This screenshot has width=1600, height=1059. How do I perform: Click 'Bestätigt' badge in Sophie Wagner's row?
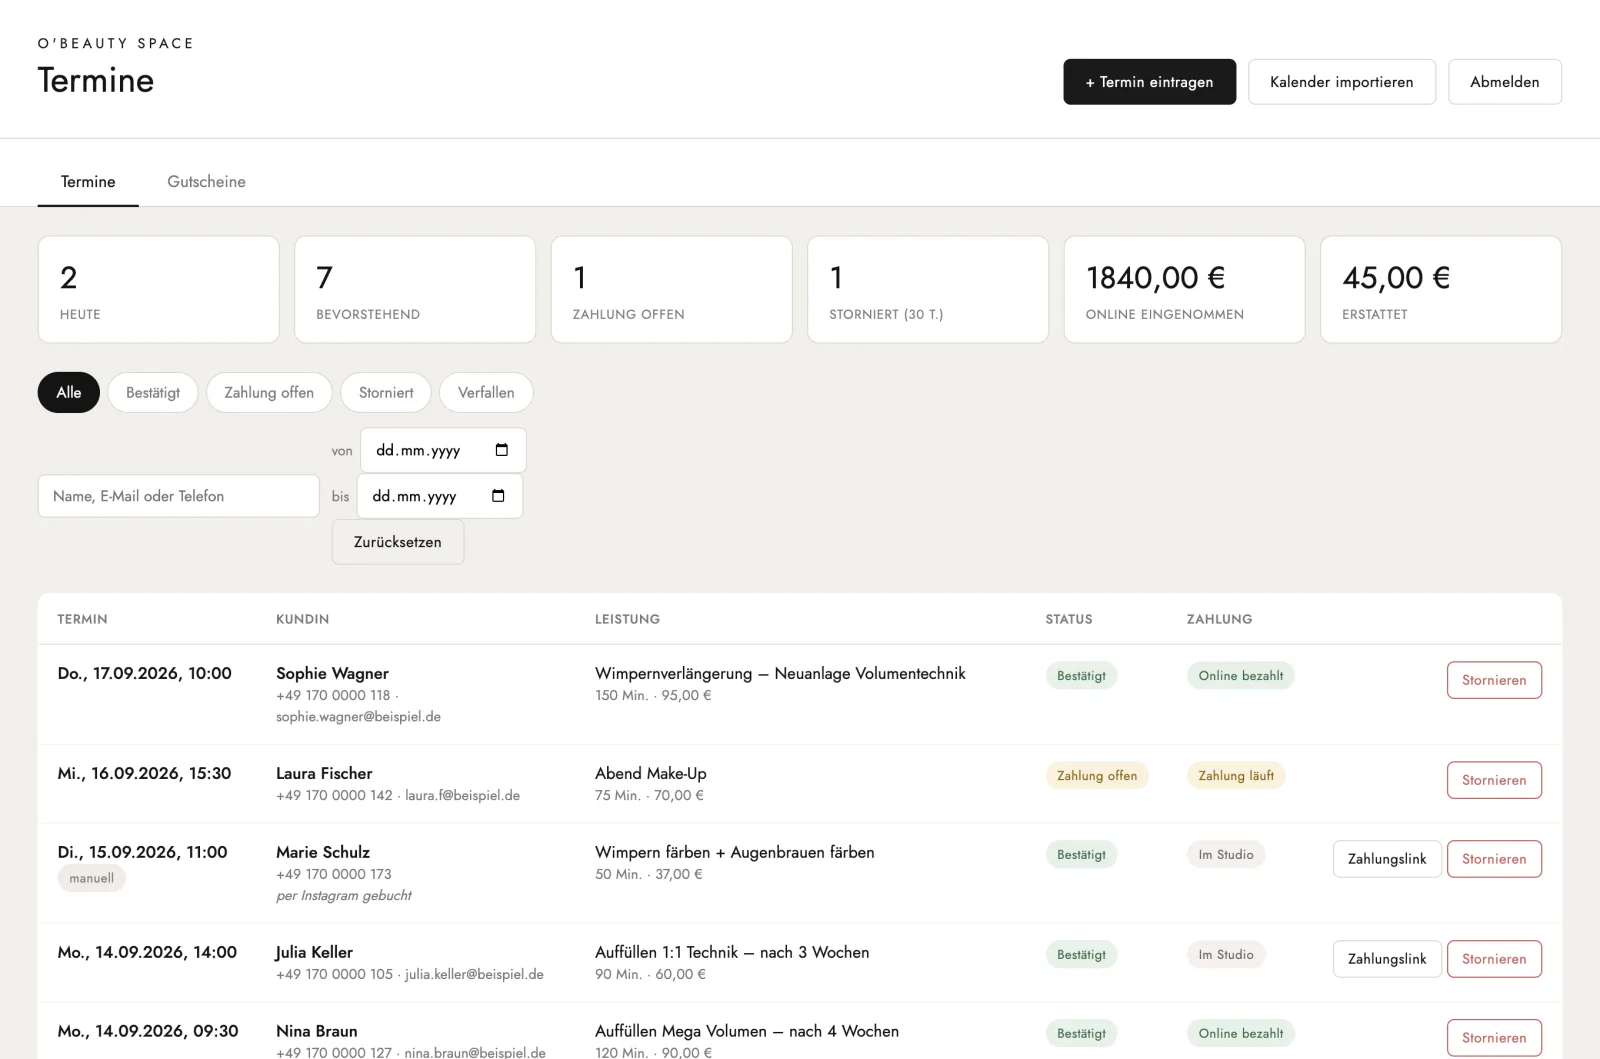(x=1081, y=676)
